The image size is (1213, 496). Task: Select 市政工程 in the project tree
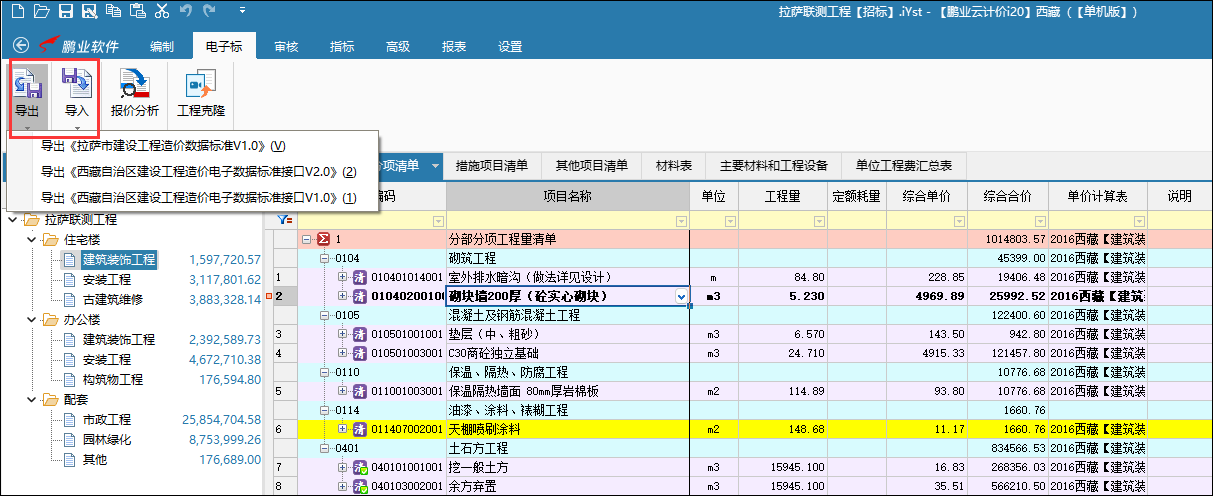(x=106, y=420)
